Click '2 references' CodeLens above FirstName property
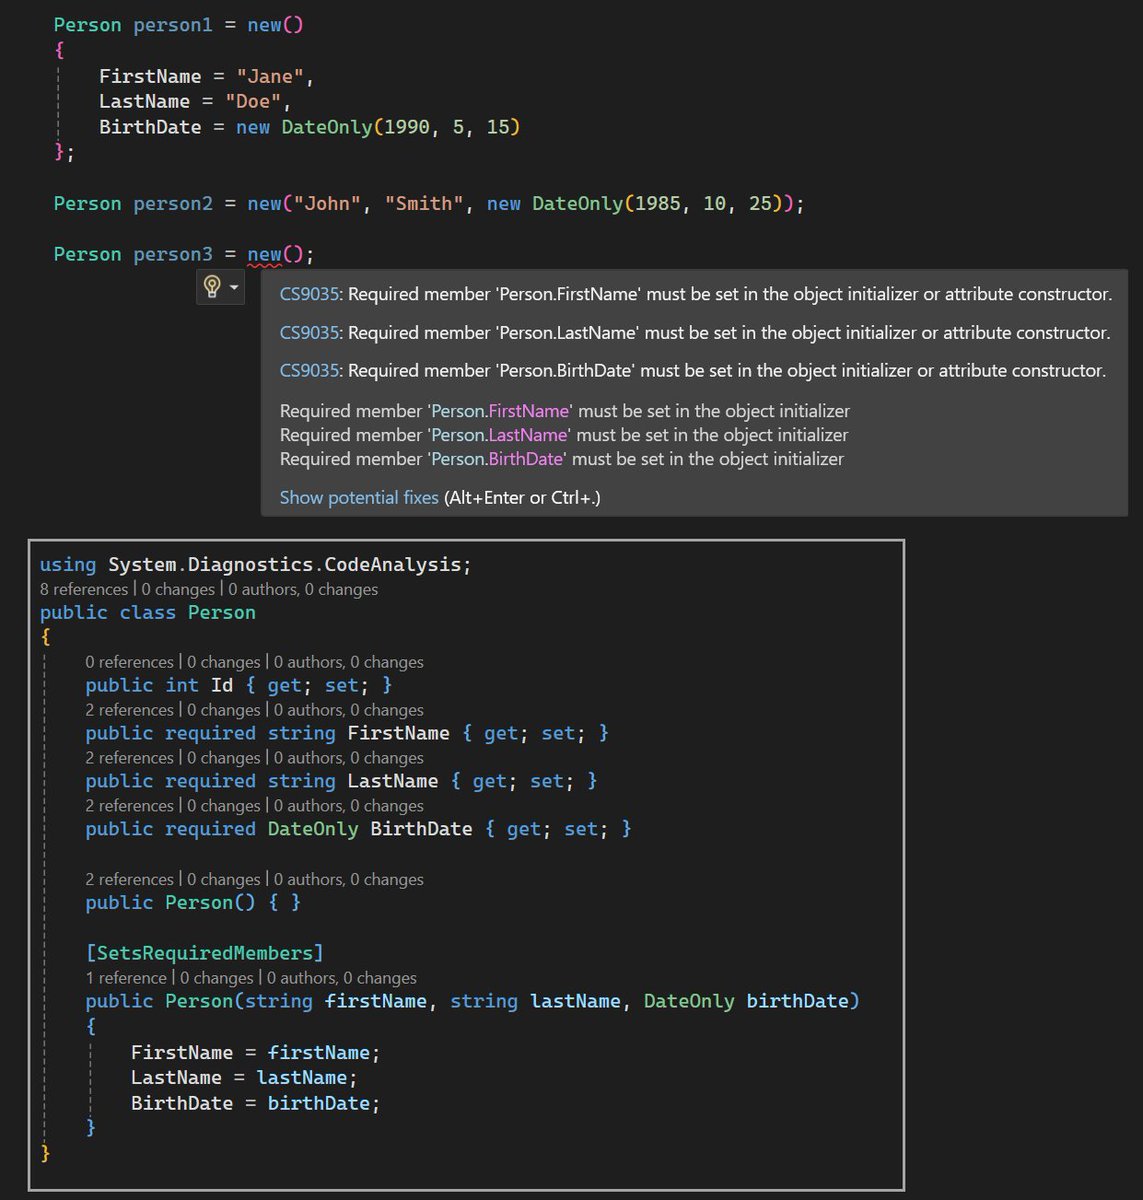 tap(129, 710)
